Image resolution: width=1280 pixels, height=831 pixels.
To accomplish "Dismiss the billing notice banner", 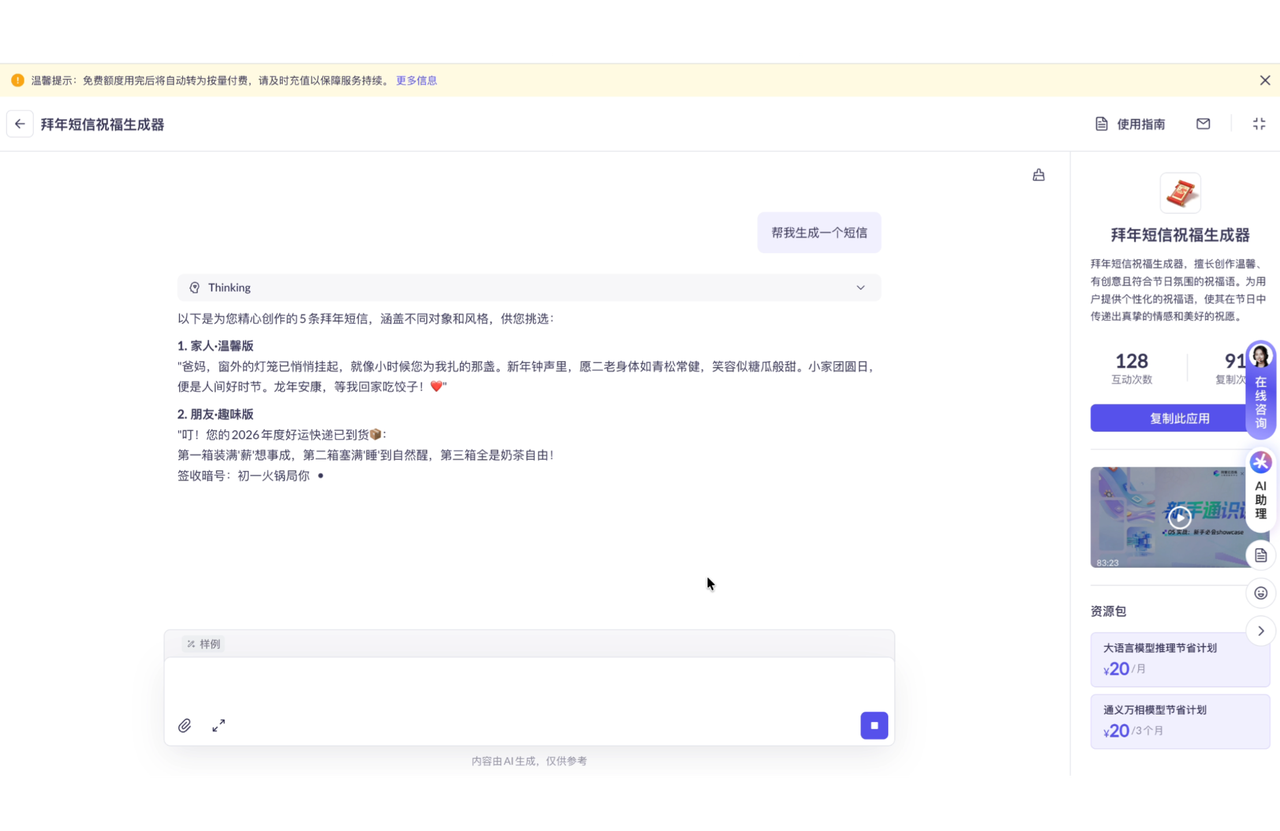I will [1264, 80].
